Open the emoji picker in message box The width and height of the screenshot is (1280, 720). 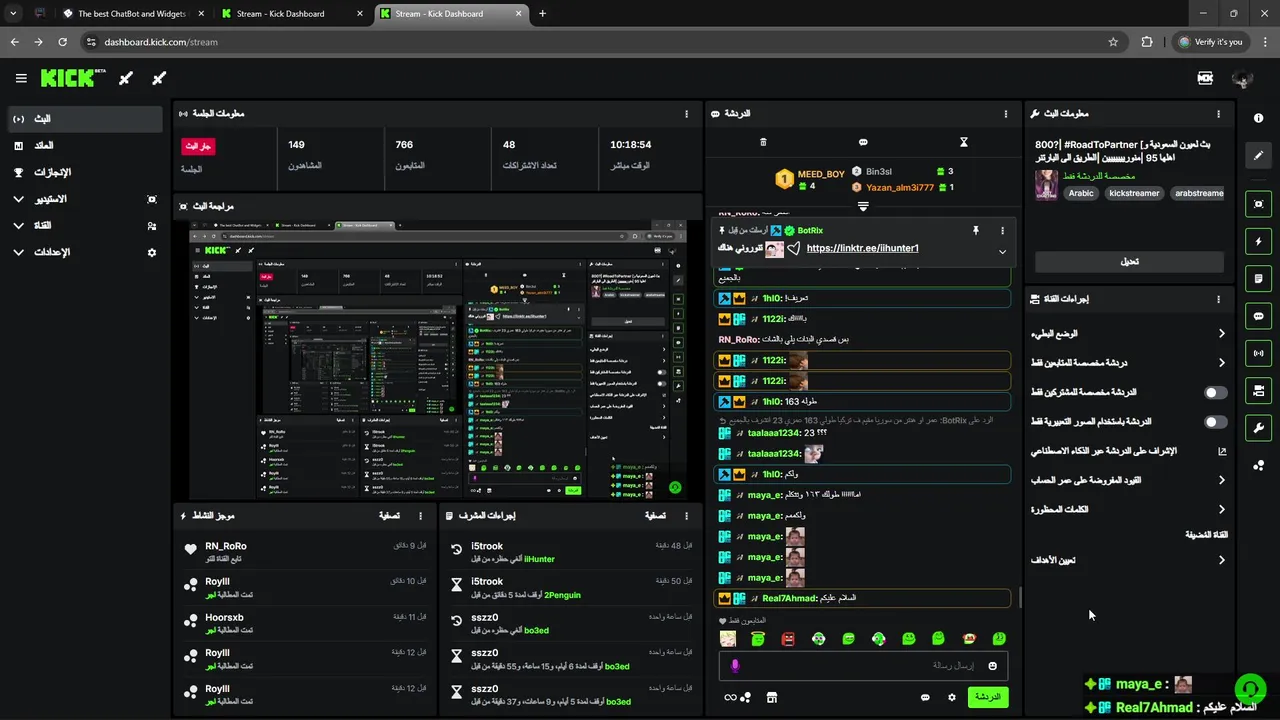pos(993,666)
